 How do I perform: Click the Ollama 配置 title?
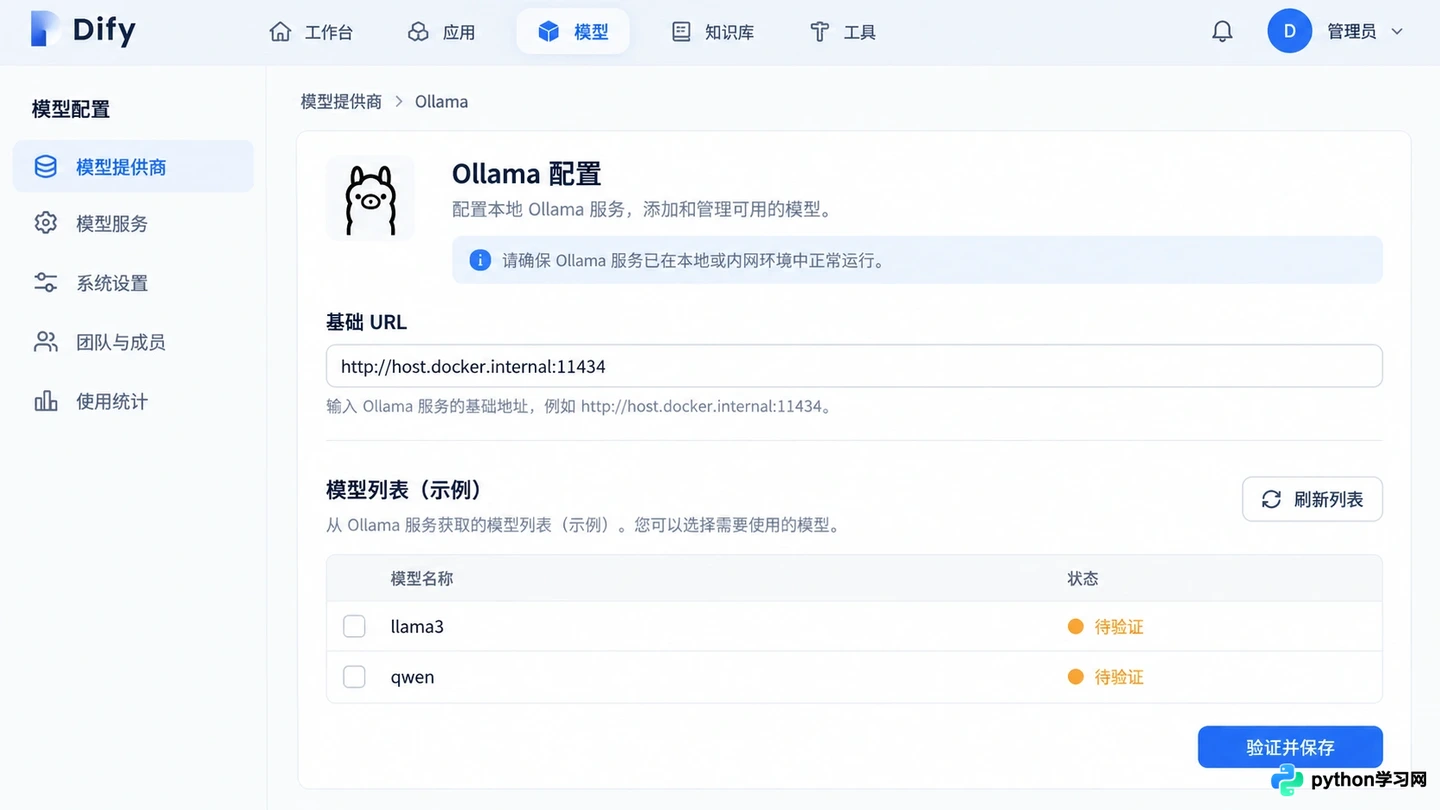(526, 174)
